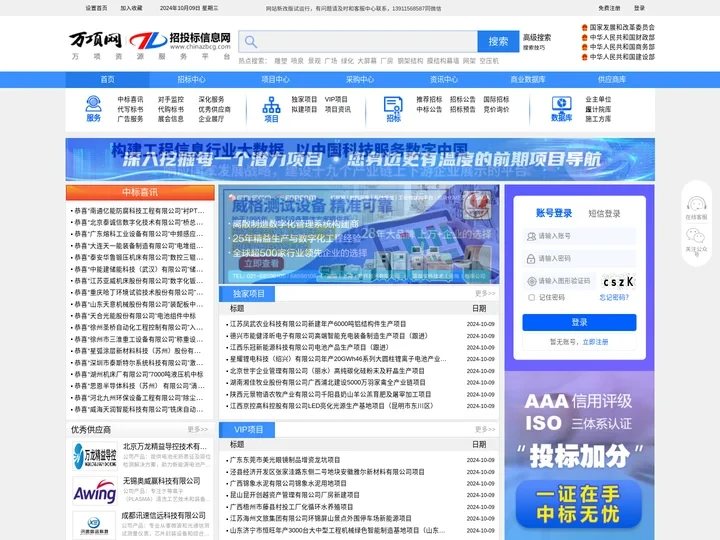Click emblem icon beside 中华人民共和国建设部
Viewport: 720px width, 540px height.
pyautogui.click(x=585, y=57)
